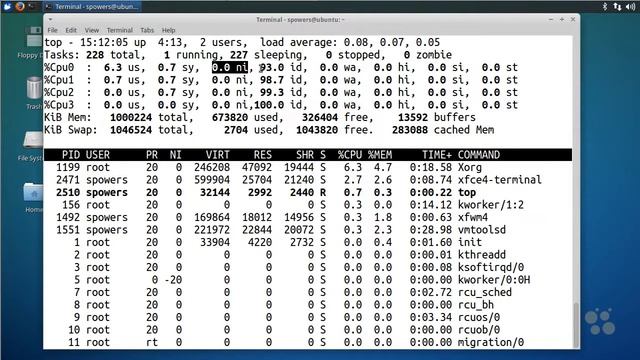
Task: Click the 'rcu_bh' process name
Action: (x=476, y=305)
